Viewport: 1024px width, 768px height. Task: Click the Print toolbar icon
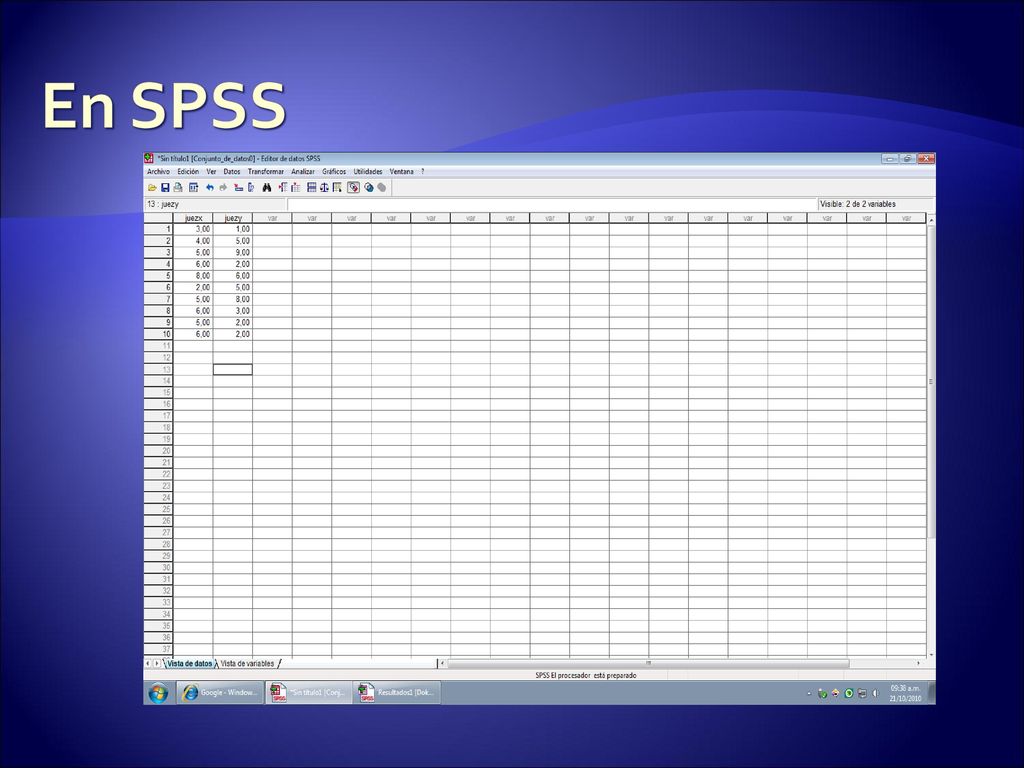point(178,187)
